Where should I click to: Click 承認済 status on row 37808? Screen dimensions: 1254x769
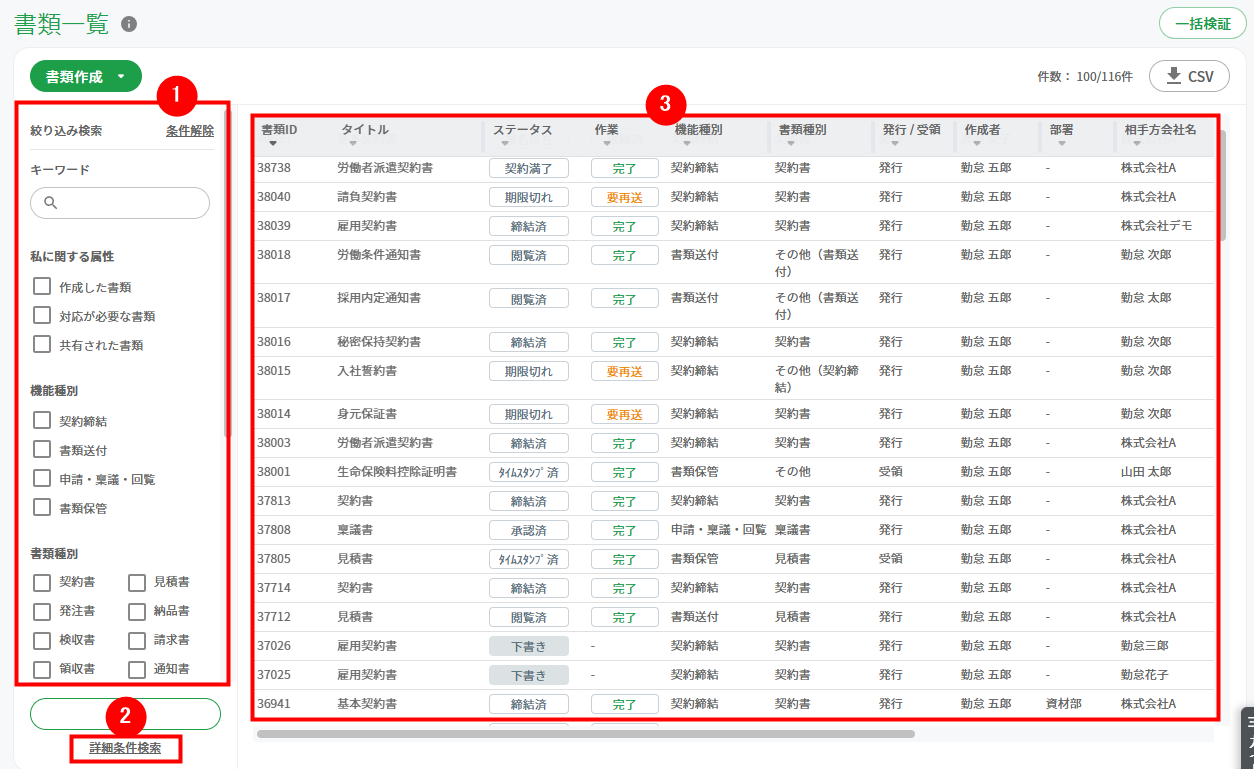tap(529, 529)
